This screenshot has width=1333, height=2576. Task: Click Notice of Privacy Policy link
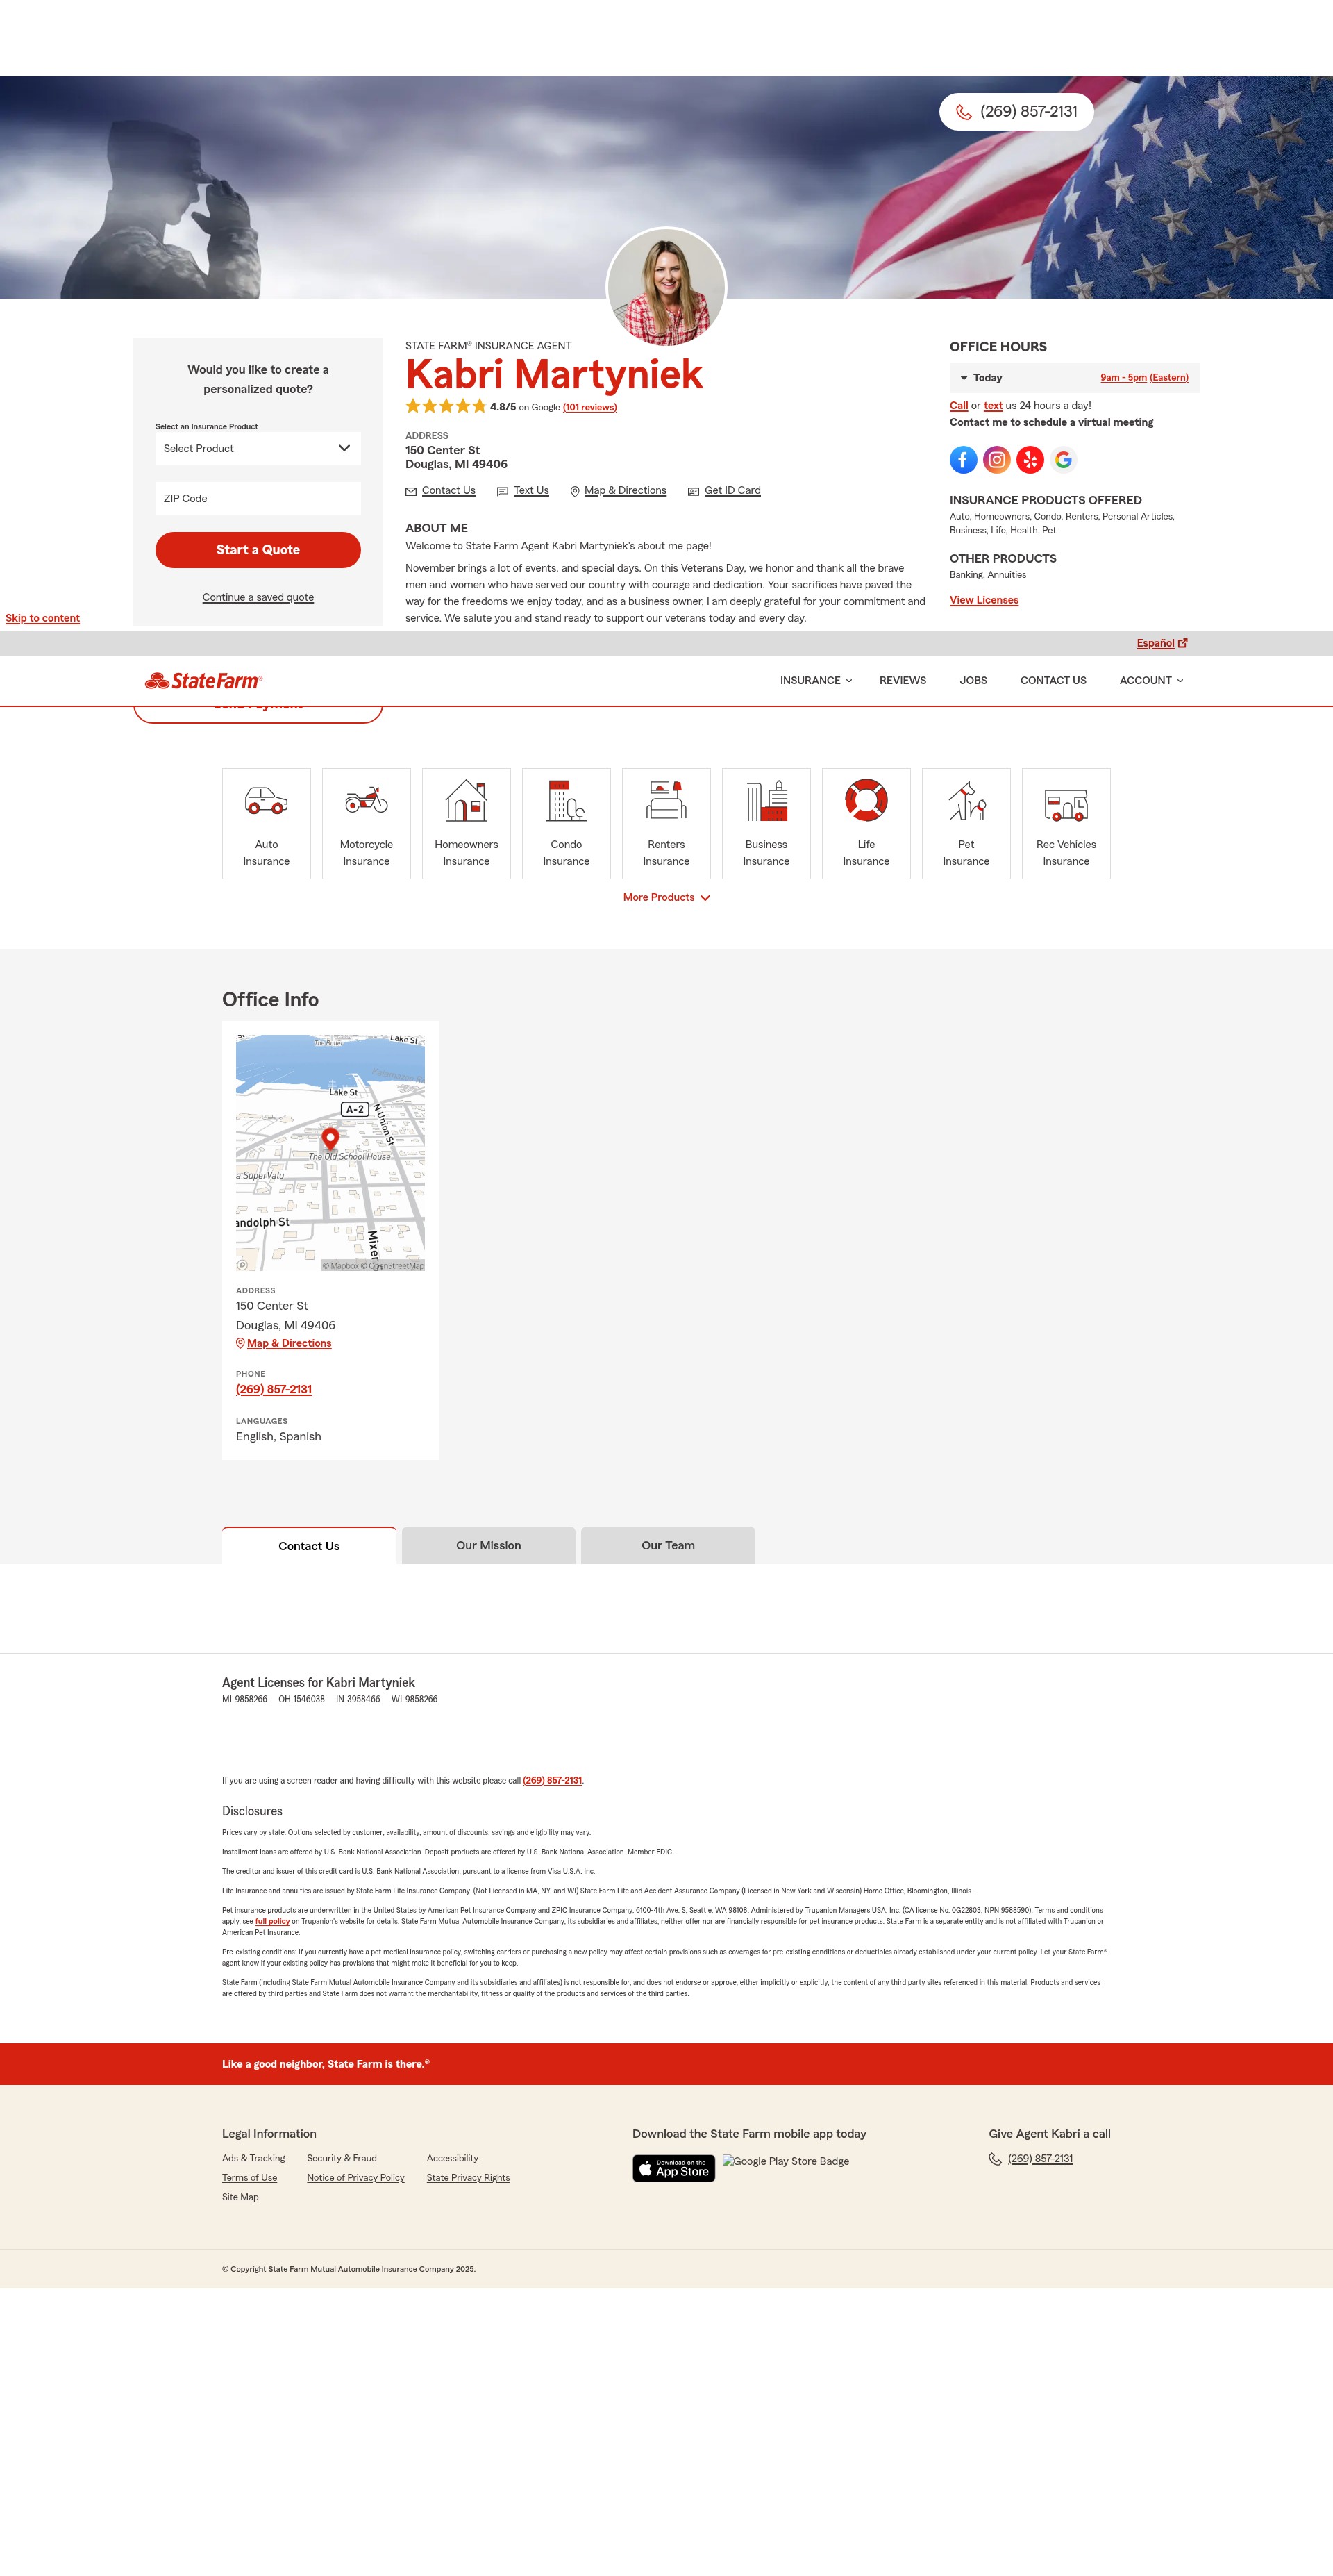(356, 2178)
